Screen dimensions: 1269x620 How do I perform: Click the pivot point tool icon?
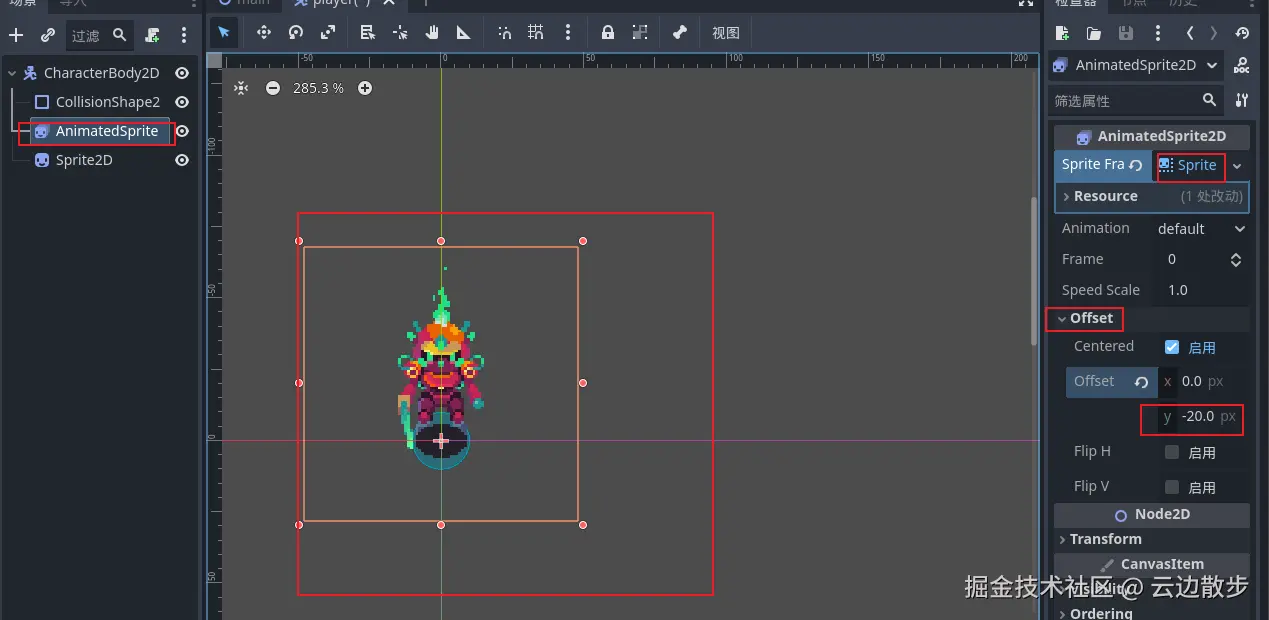click(x=400, y=32)
